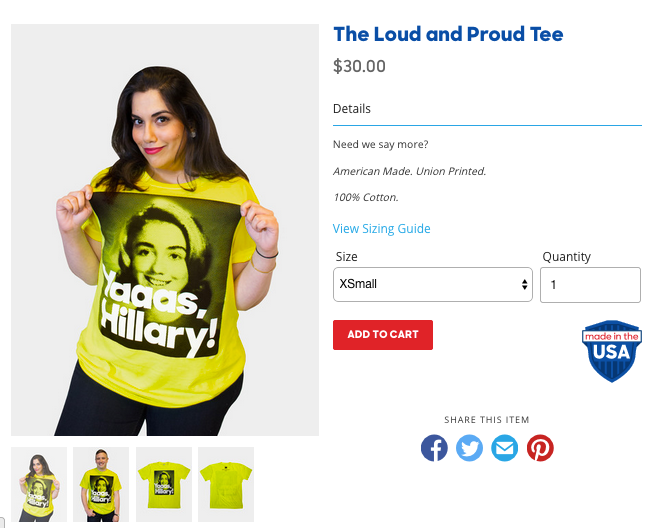Click the main product photo
Image resolution: width=659 pixels, height=528 pixels.
click(x=165, y=230)
